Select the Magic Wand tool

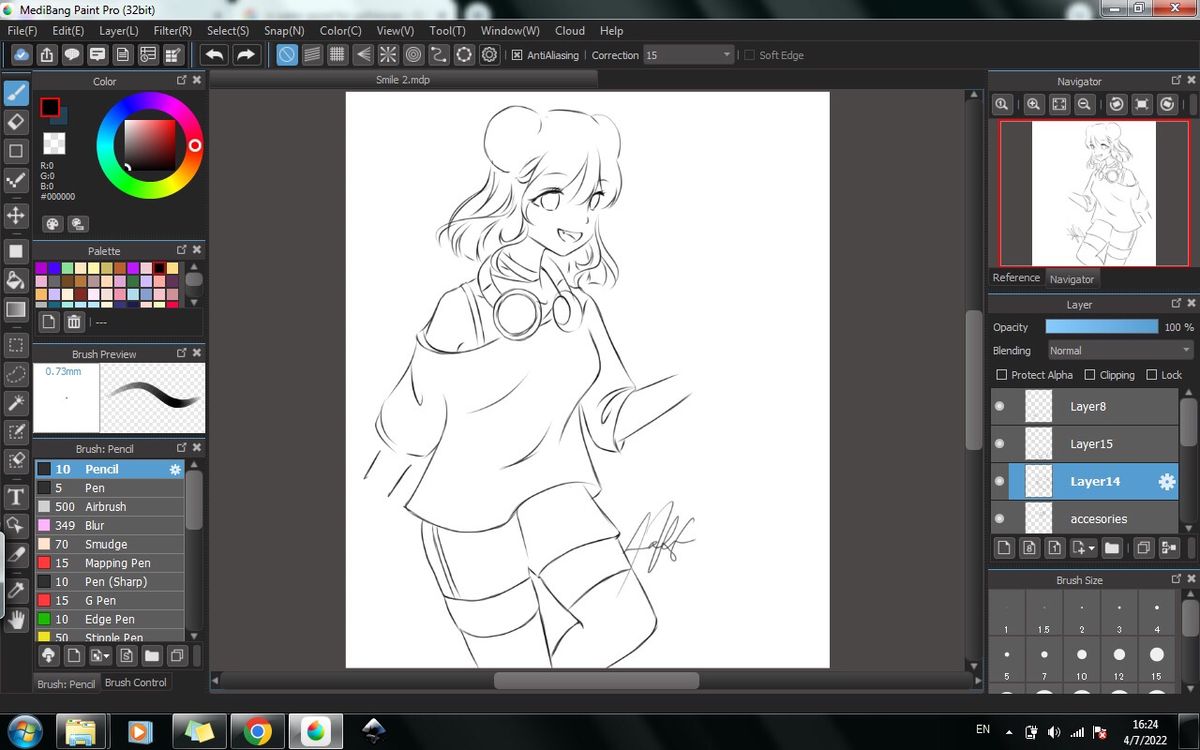click(16, 403)
